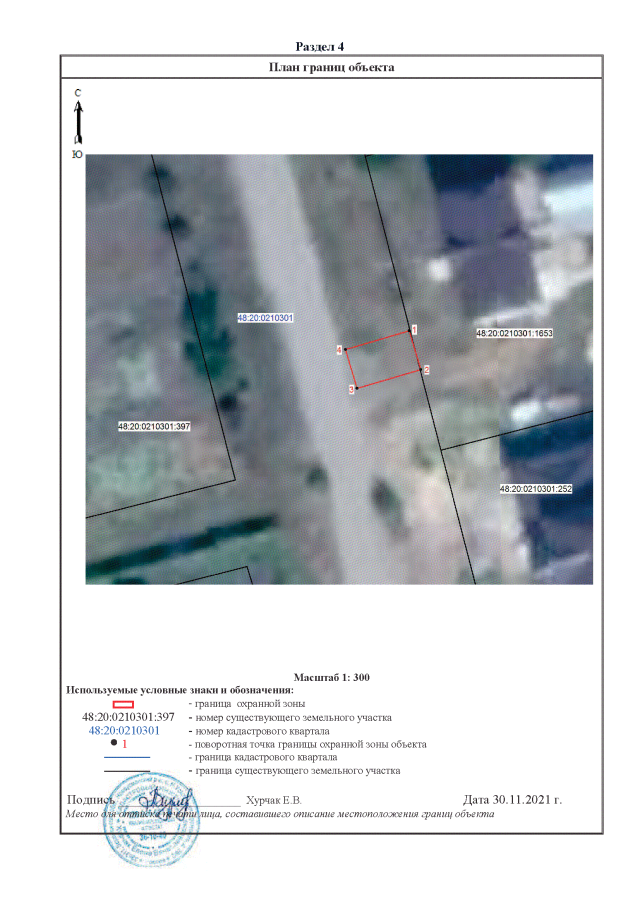Select turning point 3 on the map
The width and height of the screenshot is (640, 905).
[x=356, y=388]
